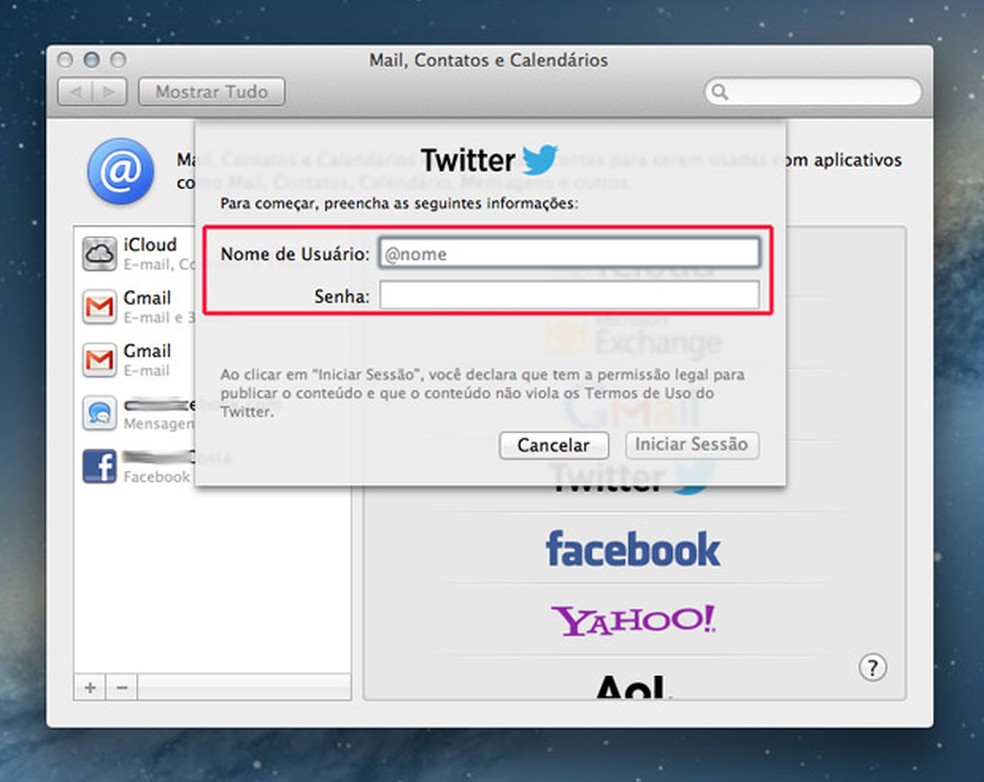
Task: Click the Nome de Usuário field
Action: click(570, 253)
